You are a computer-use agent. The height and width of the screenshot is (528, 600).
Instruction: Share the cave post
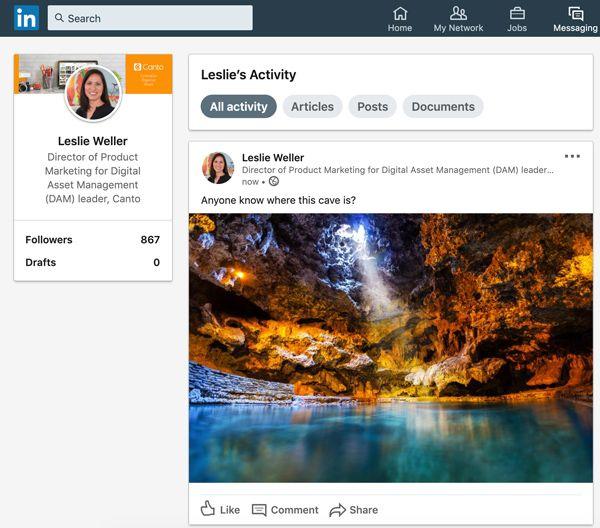[354, 509]
